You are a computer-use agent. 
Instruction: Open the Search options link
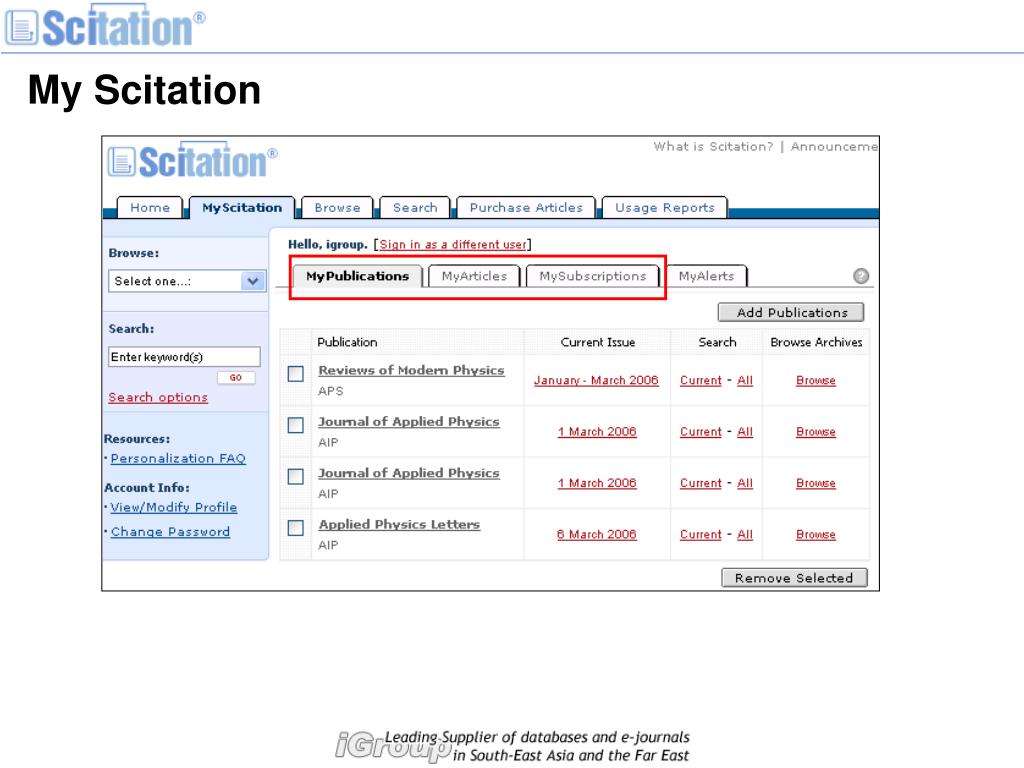(x=158, y=397)
